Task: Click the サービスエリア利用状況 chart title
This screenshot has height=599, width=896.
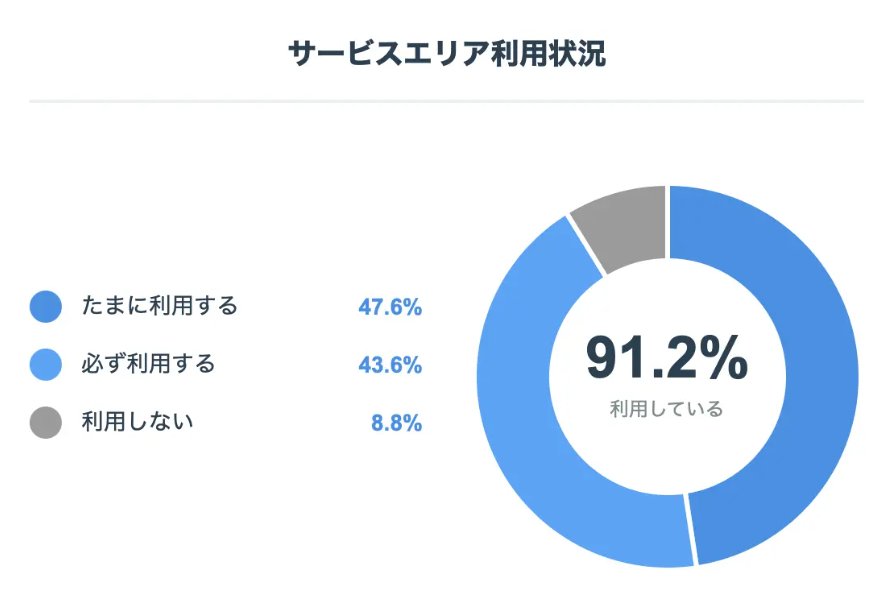Action: coord(447,54)
